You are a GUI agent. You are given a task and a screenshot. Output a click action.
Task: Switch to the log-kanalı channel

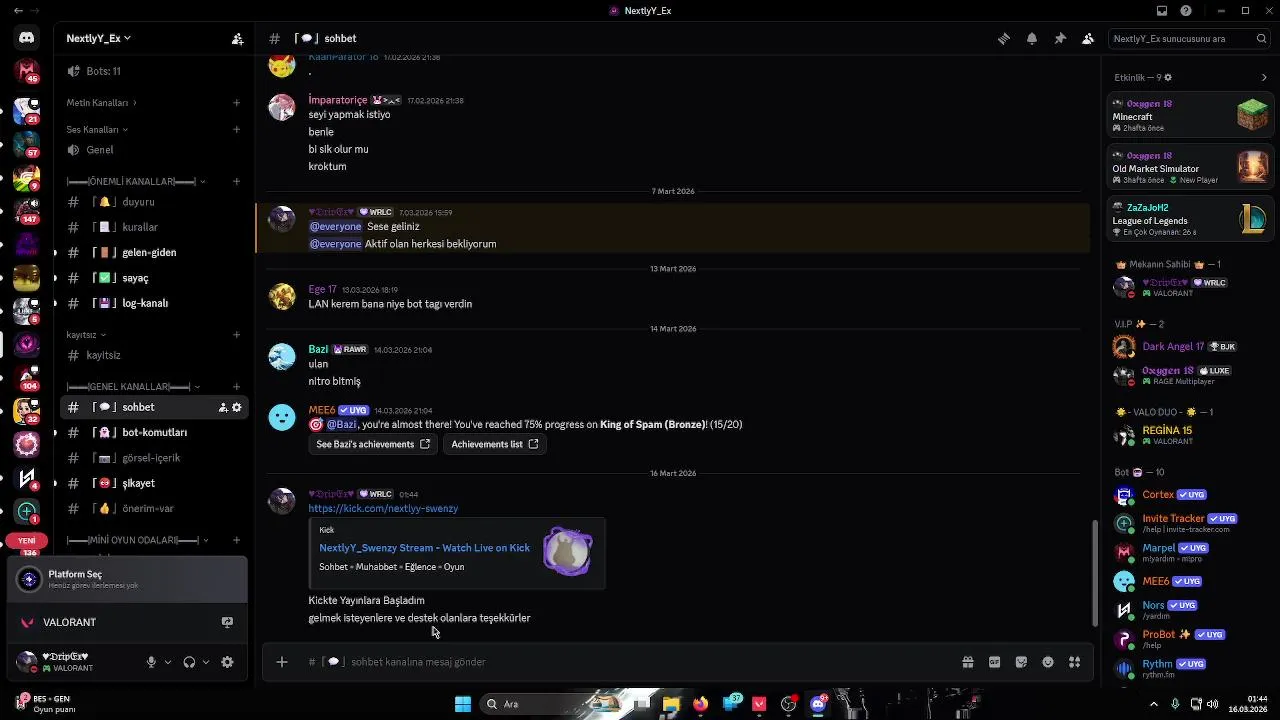pyautogui.click(x=154, y=303)
